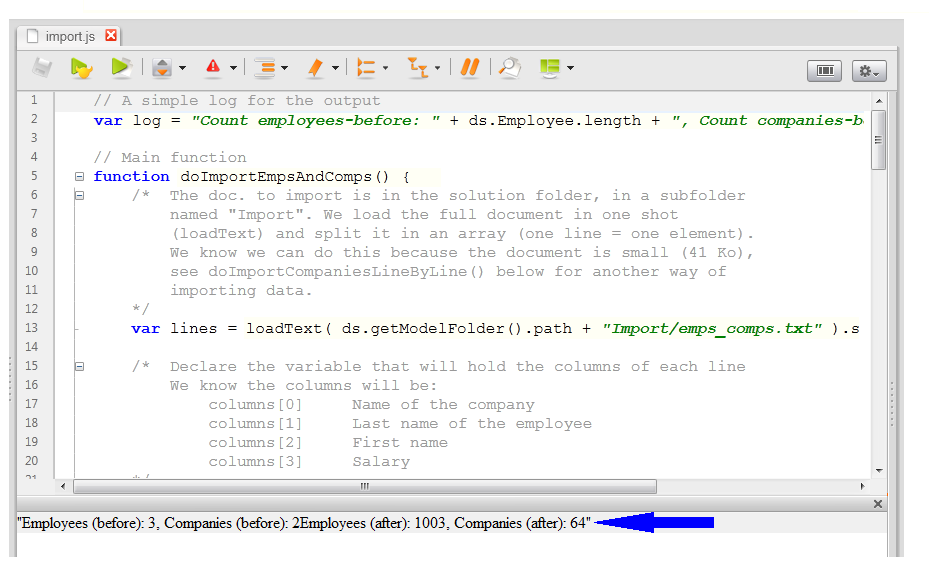Screen dimensions: 929x577
Task: Click the horizontal scrollbar thumb
Action: coord(364,486)
